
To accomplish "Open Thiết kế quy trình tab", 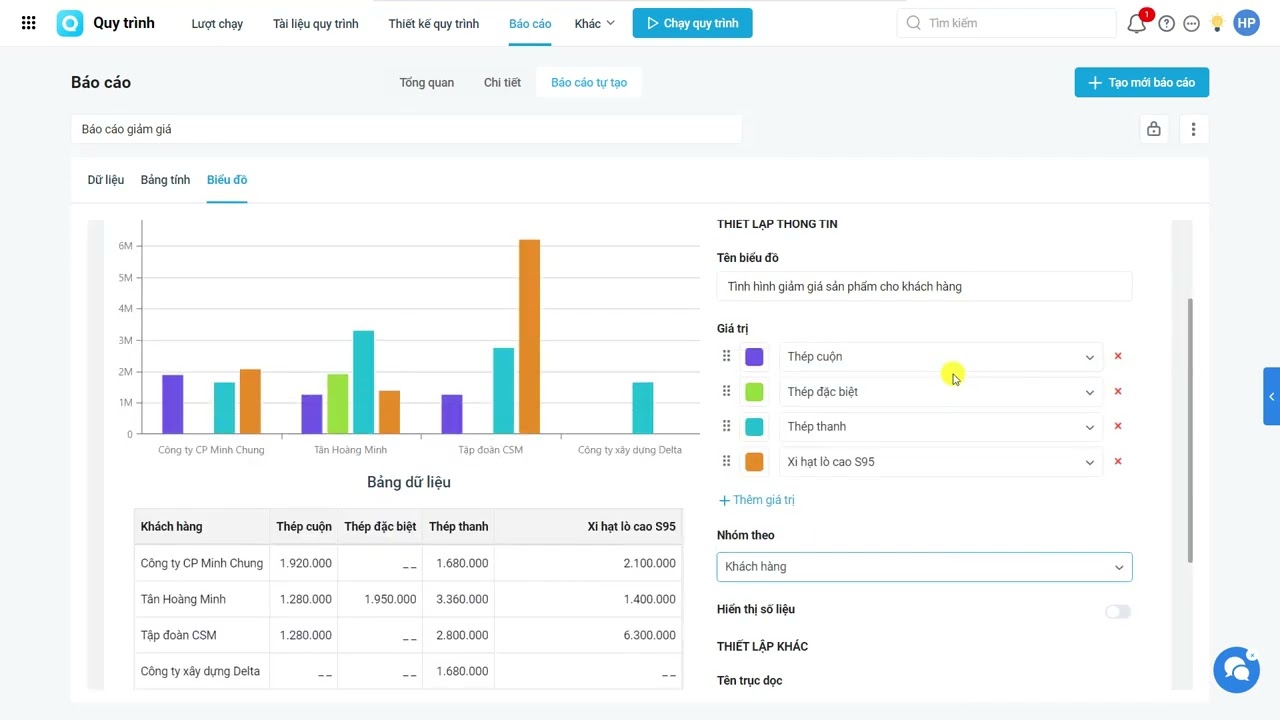I will 434,23.
